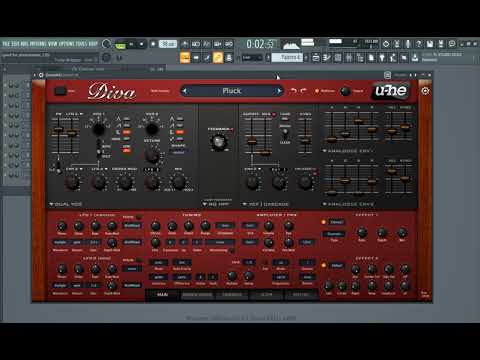Switch to the TRIMMERS tab
The height and width of the screenshot is (360, 480).
[232, 295]
